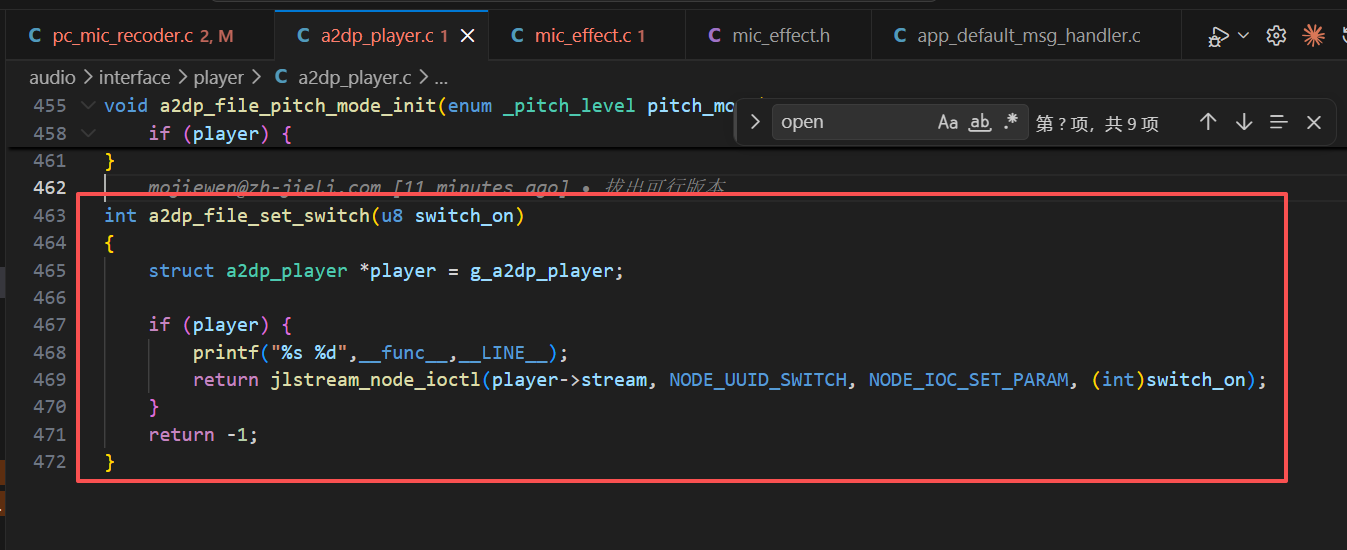1347x550 pixels.
Task: Click the C icon on the app_default_msg_handler.c tab
Action: [899, 36]
